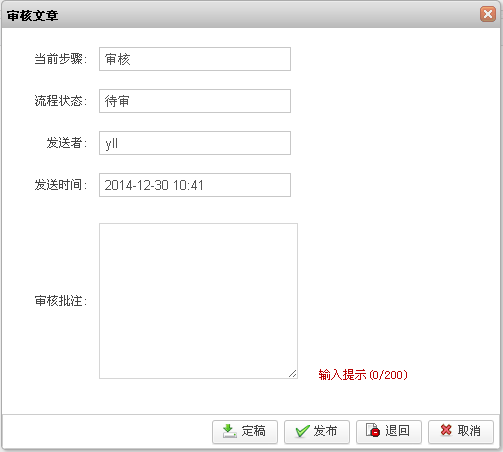The height and width of the screenshot is (452, 503).
Task: Click the red cross icon on 取消
Action: [446, 430]
